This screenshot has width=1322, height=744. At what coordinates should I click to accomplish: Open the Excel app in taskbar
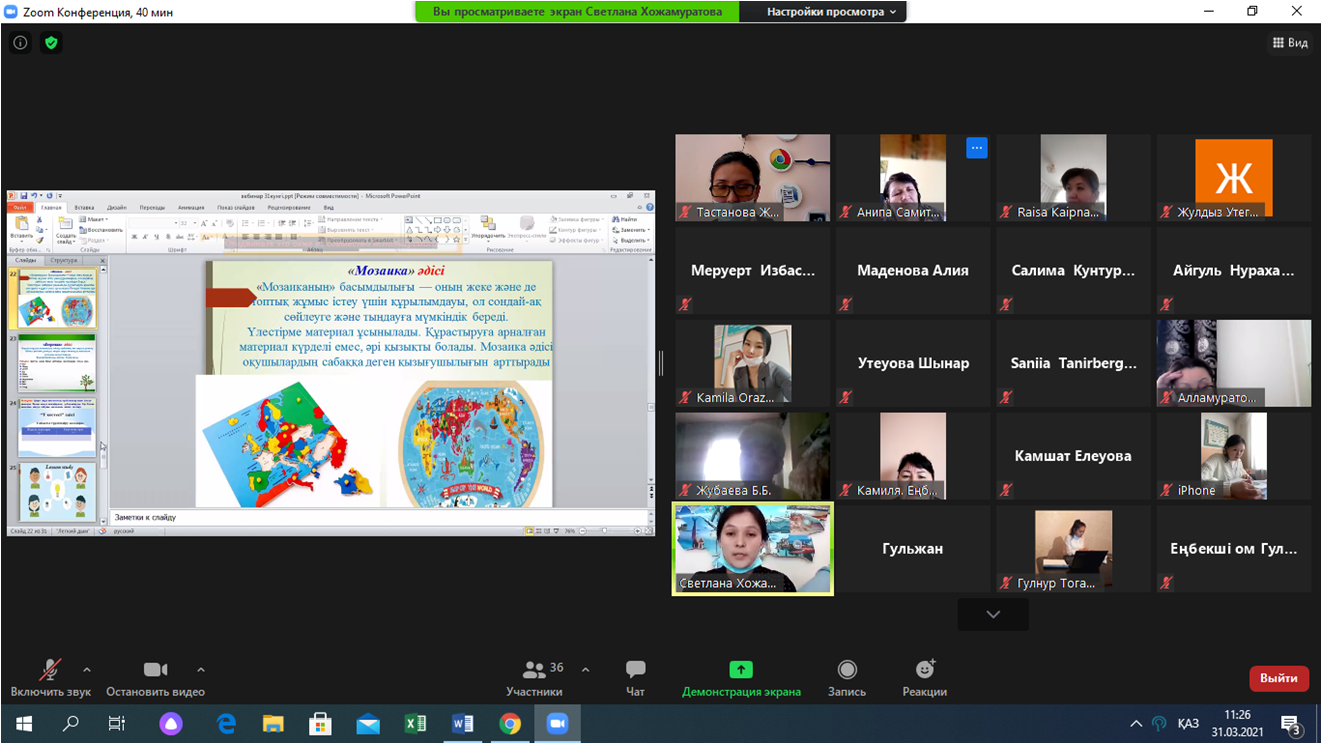[415, 724]
